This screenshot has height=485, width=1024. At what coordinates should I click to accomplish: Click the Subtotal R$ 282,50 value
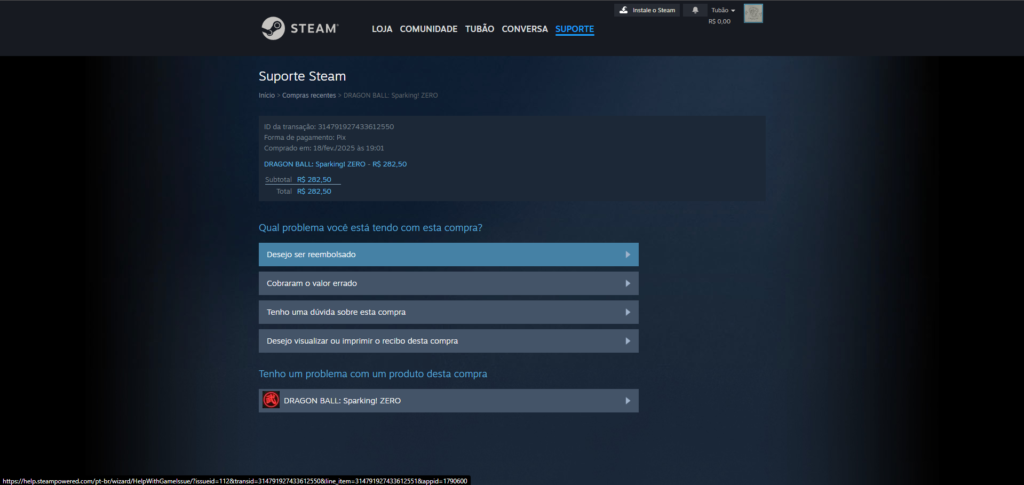point(314,180)
